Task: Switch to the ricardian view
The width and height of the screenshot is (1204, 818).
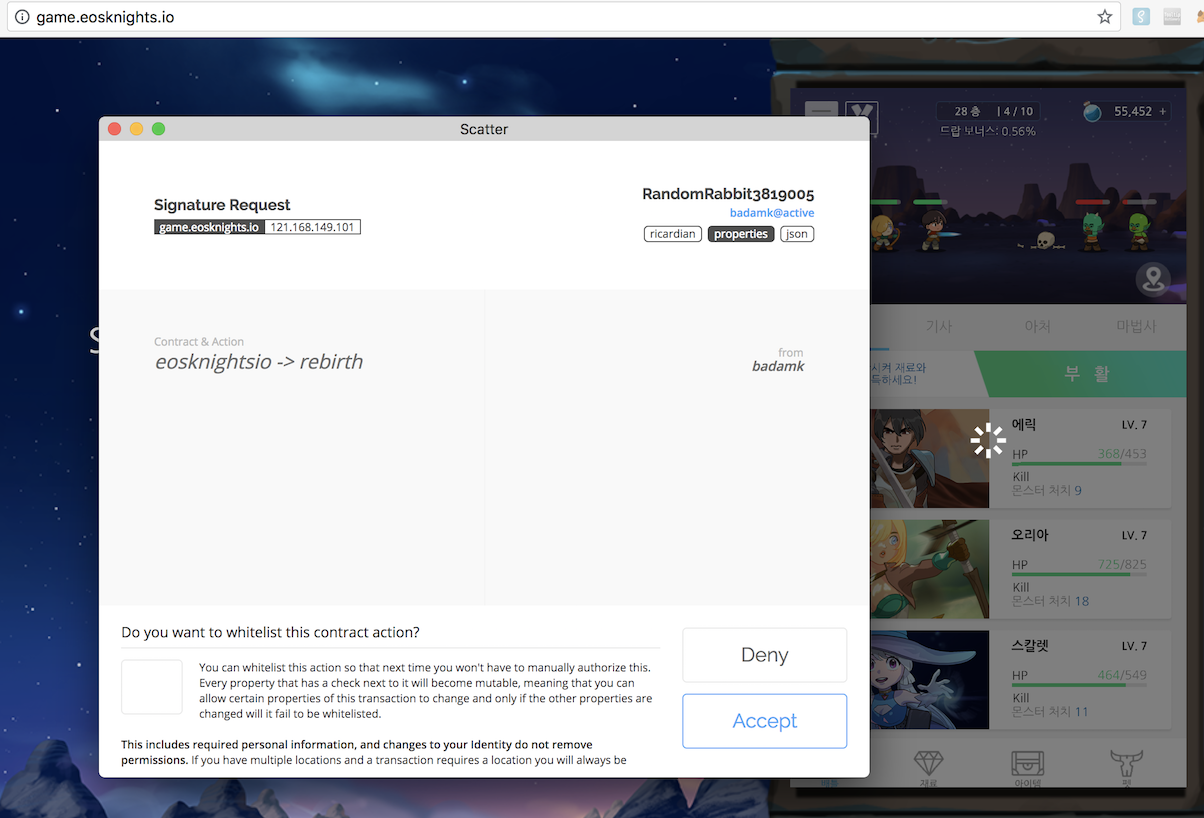Action: tap(672, 234)
